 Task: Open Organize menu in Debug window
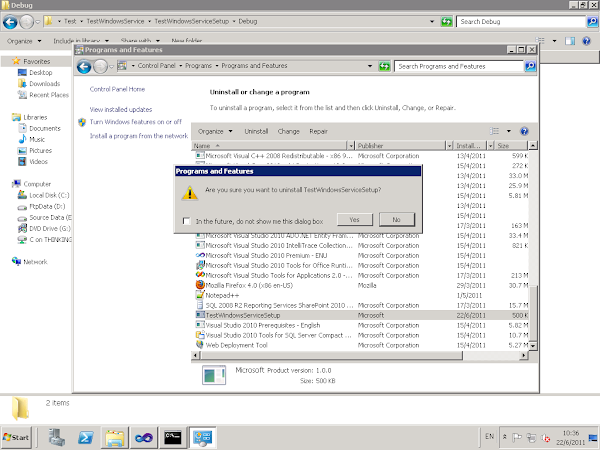[x=24, y=41]
